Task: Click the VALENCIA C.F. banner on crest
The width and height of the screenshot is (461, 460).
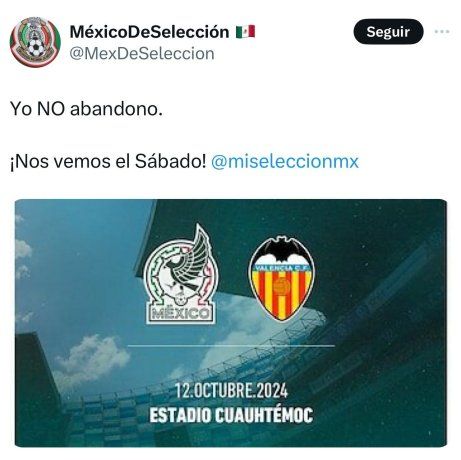Action: (x=282, y=268)
